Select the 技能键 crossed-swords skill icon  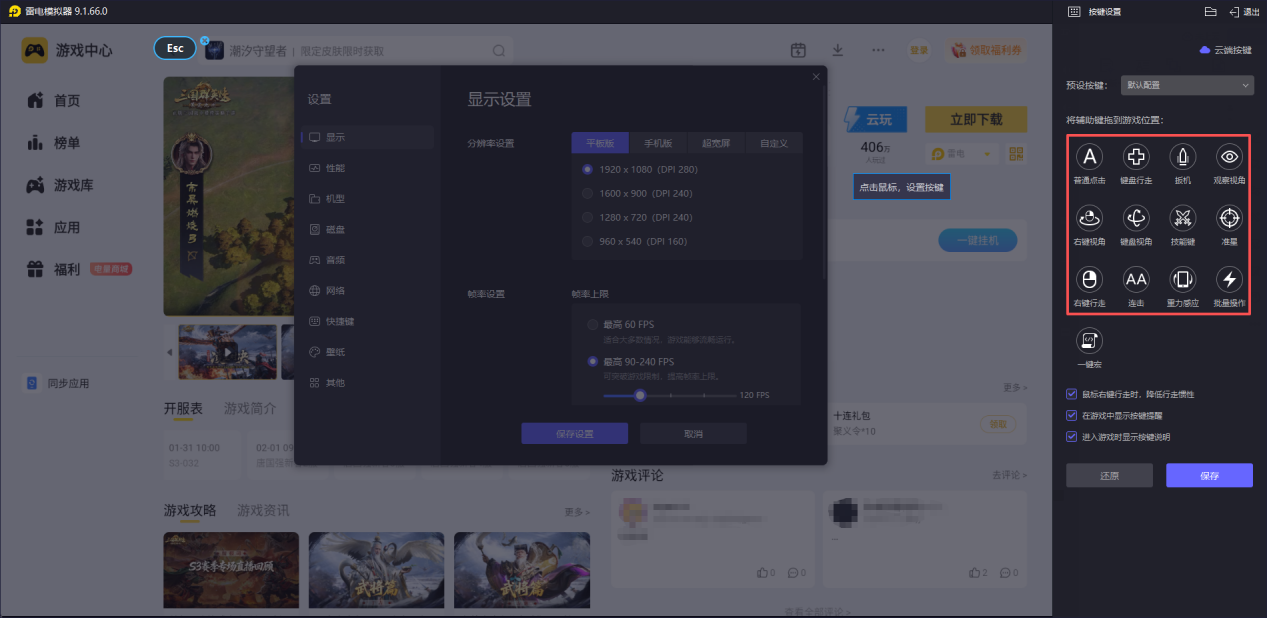tap(1183, 218)
